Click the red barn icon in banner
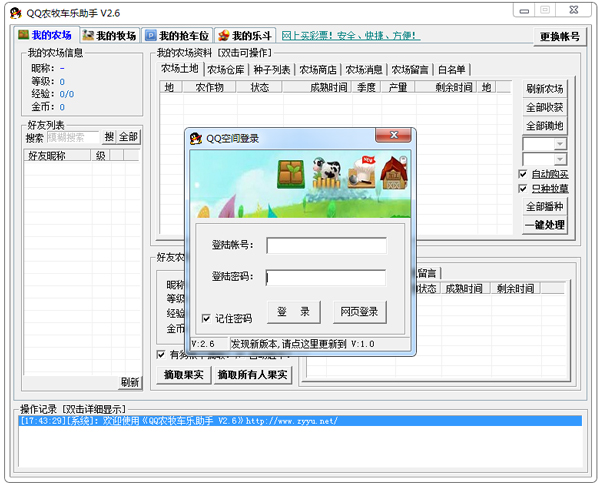This screenshot has height=484, width=600. (x=395, y=176)
